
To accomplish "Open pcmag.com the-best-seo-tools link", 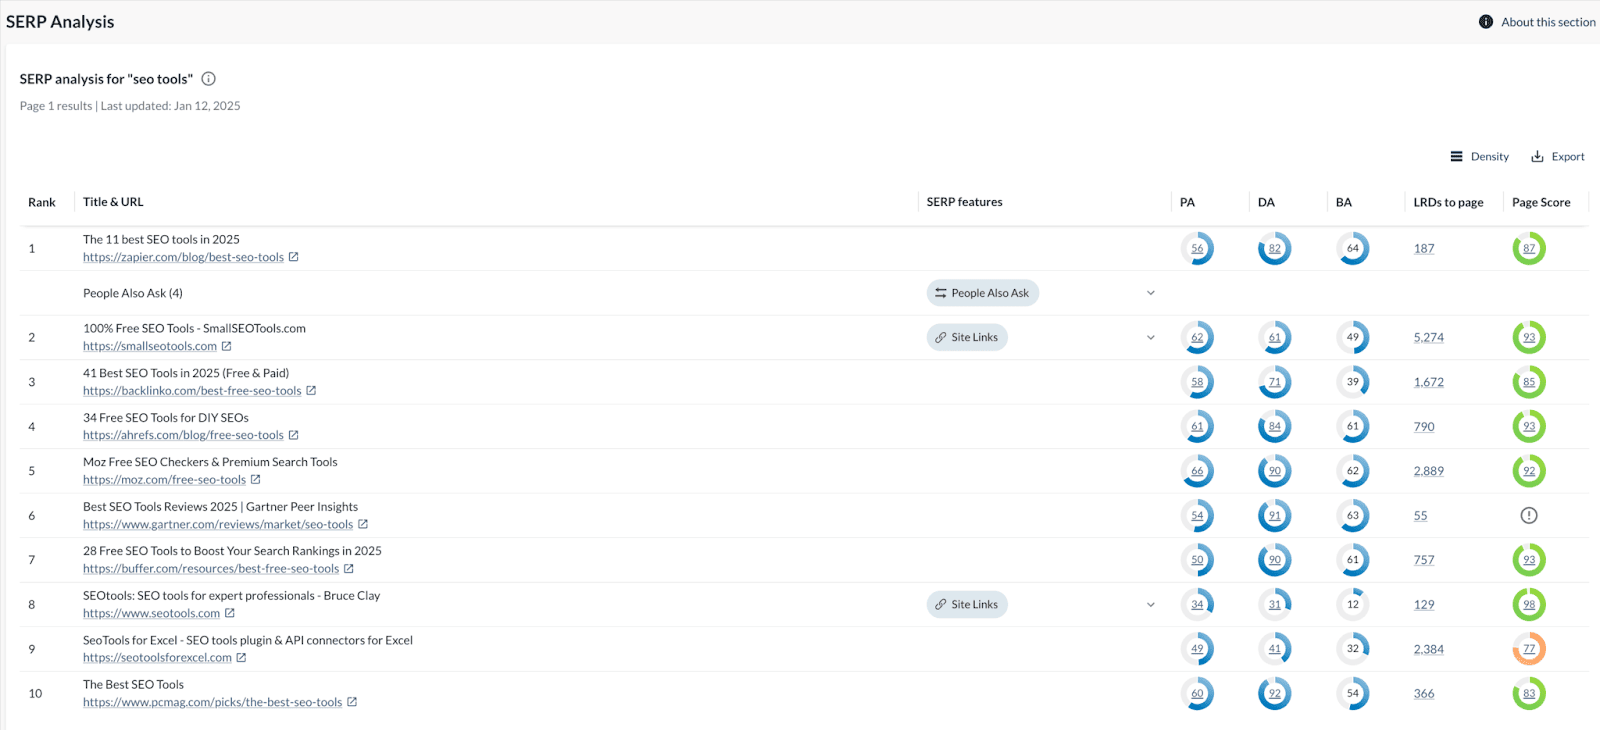I will tap(212, 702).
